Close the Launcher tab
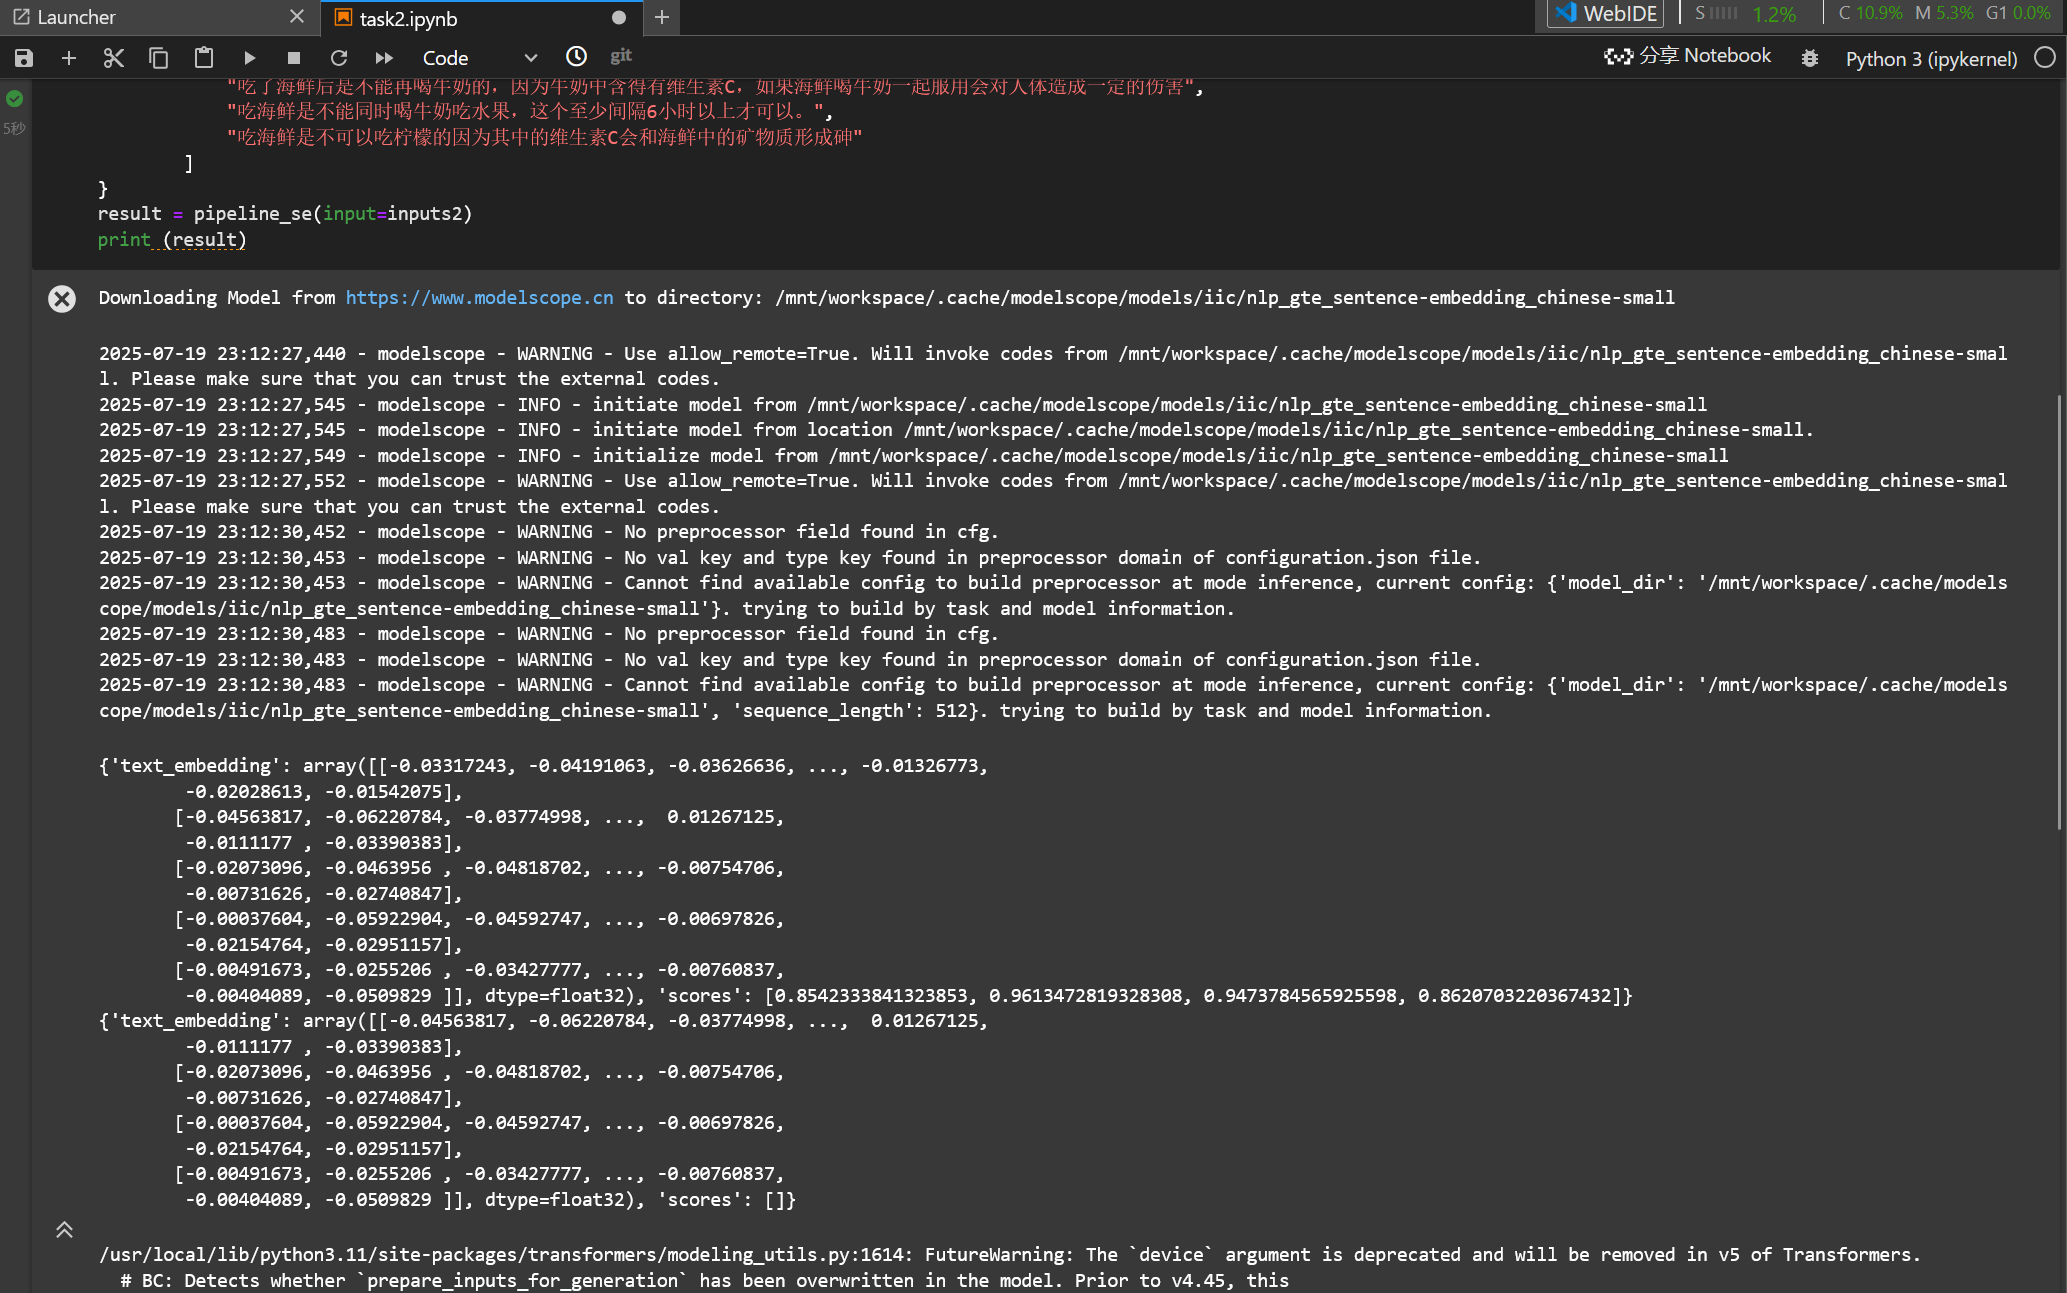The image size is (2067, 1293). click(x=297, y=16)
